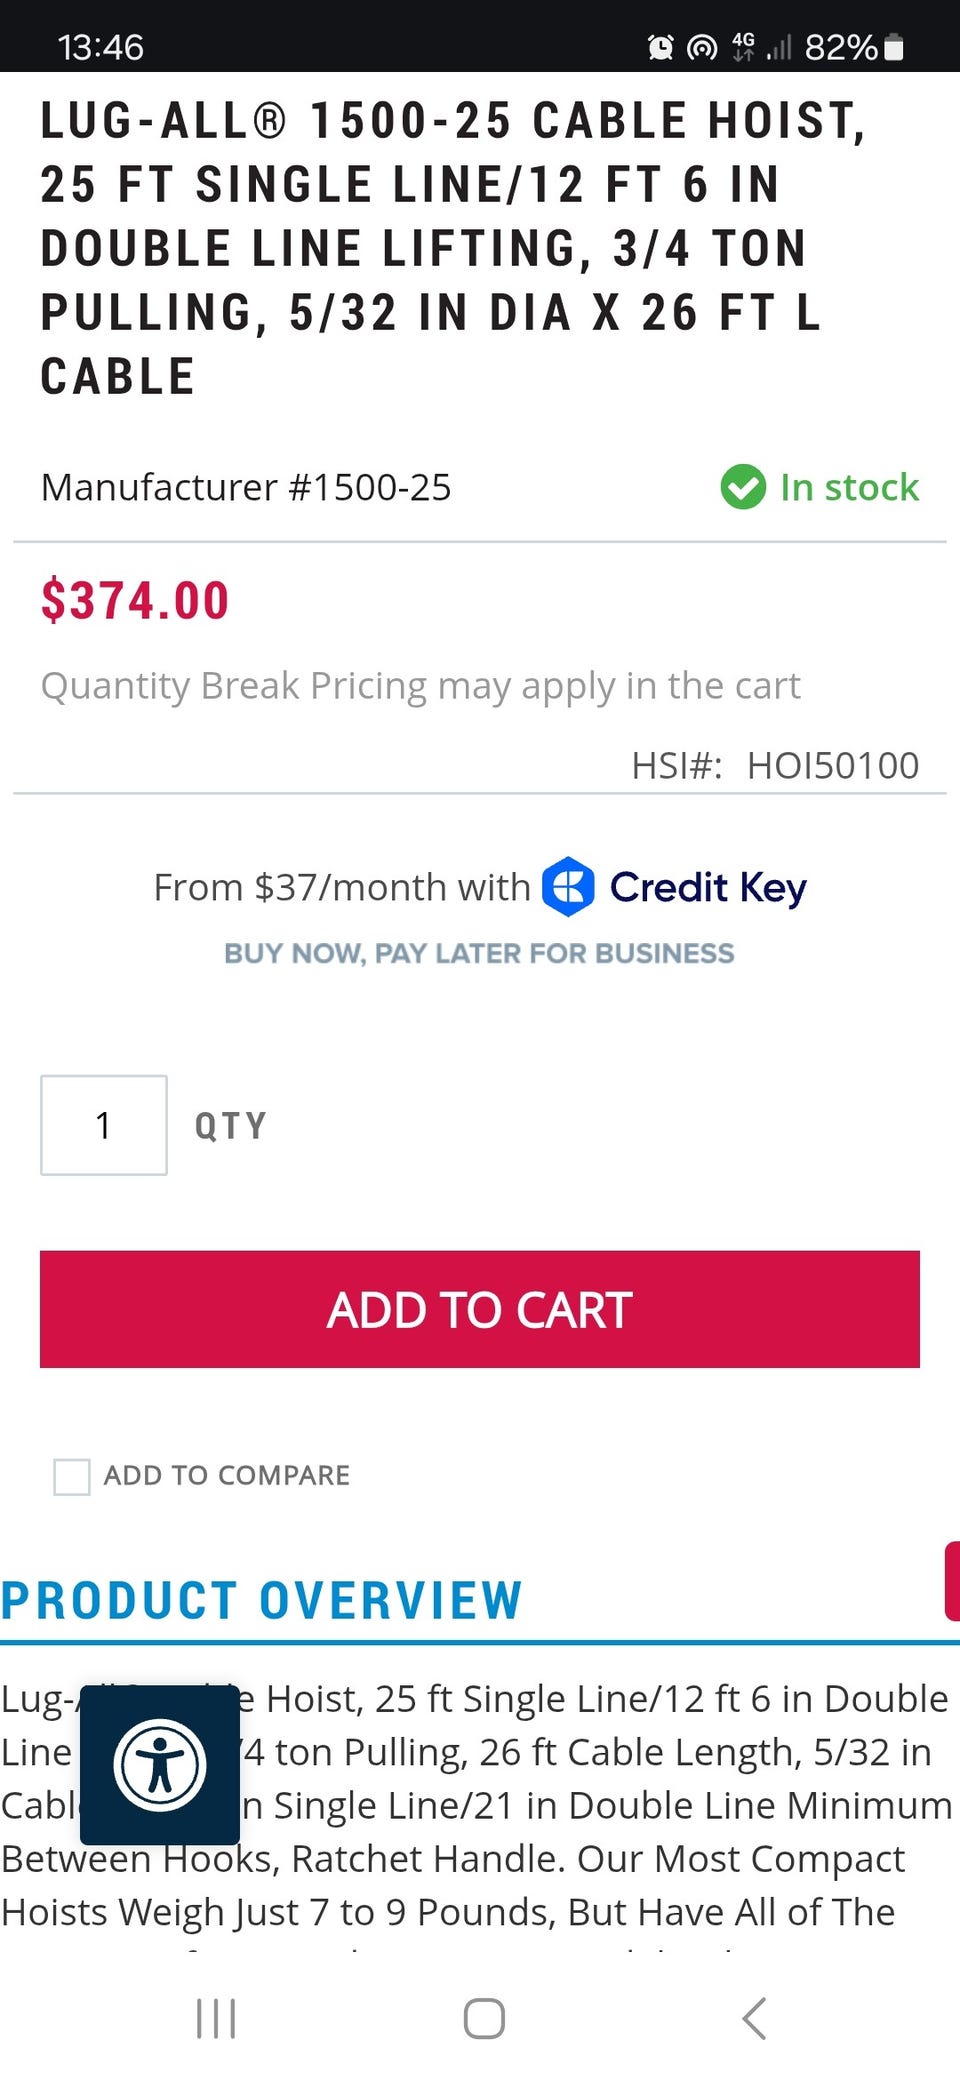
Task: Tap the 4G signal indicator icon
Action: [x=743, y=47]
